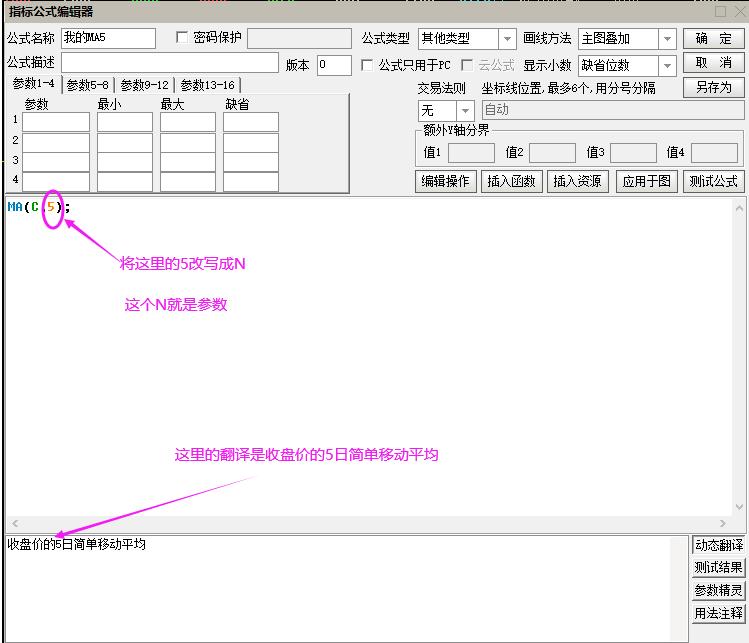Click row 4 缺省 cell

point(251,182)
